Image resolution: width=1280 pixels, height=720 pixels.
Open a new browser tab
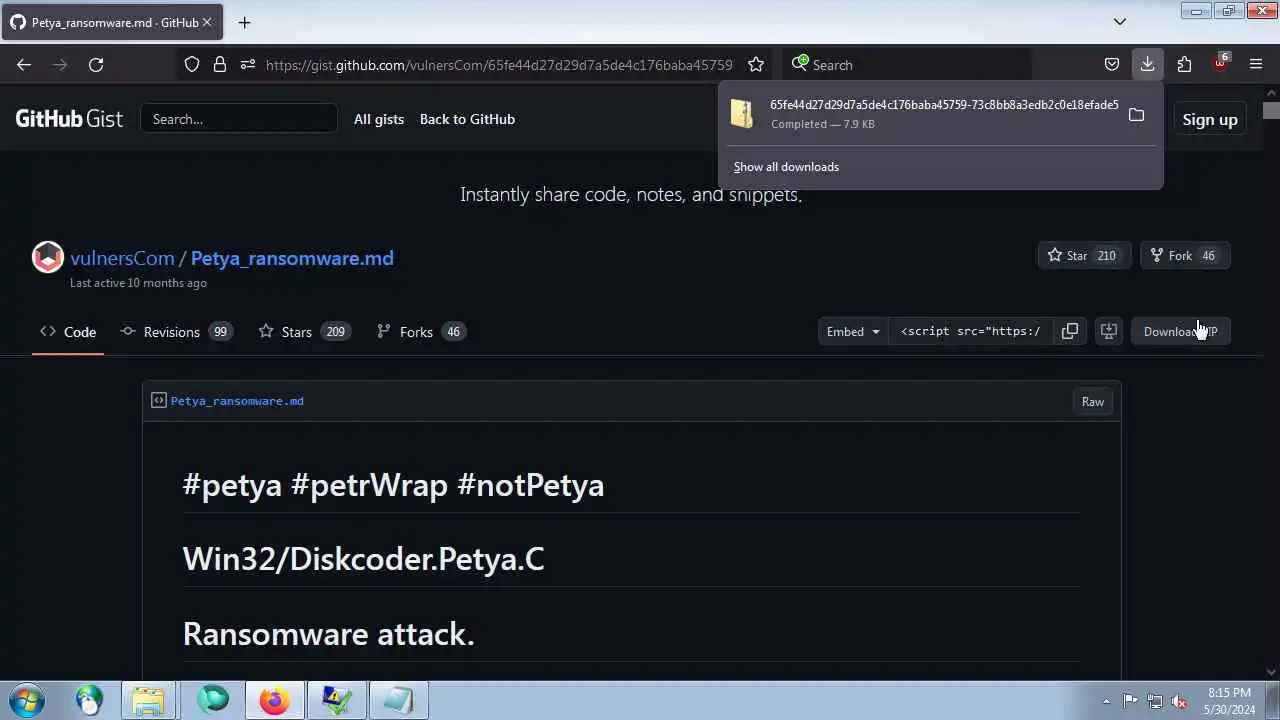pos(244,22)
